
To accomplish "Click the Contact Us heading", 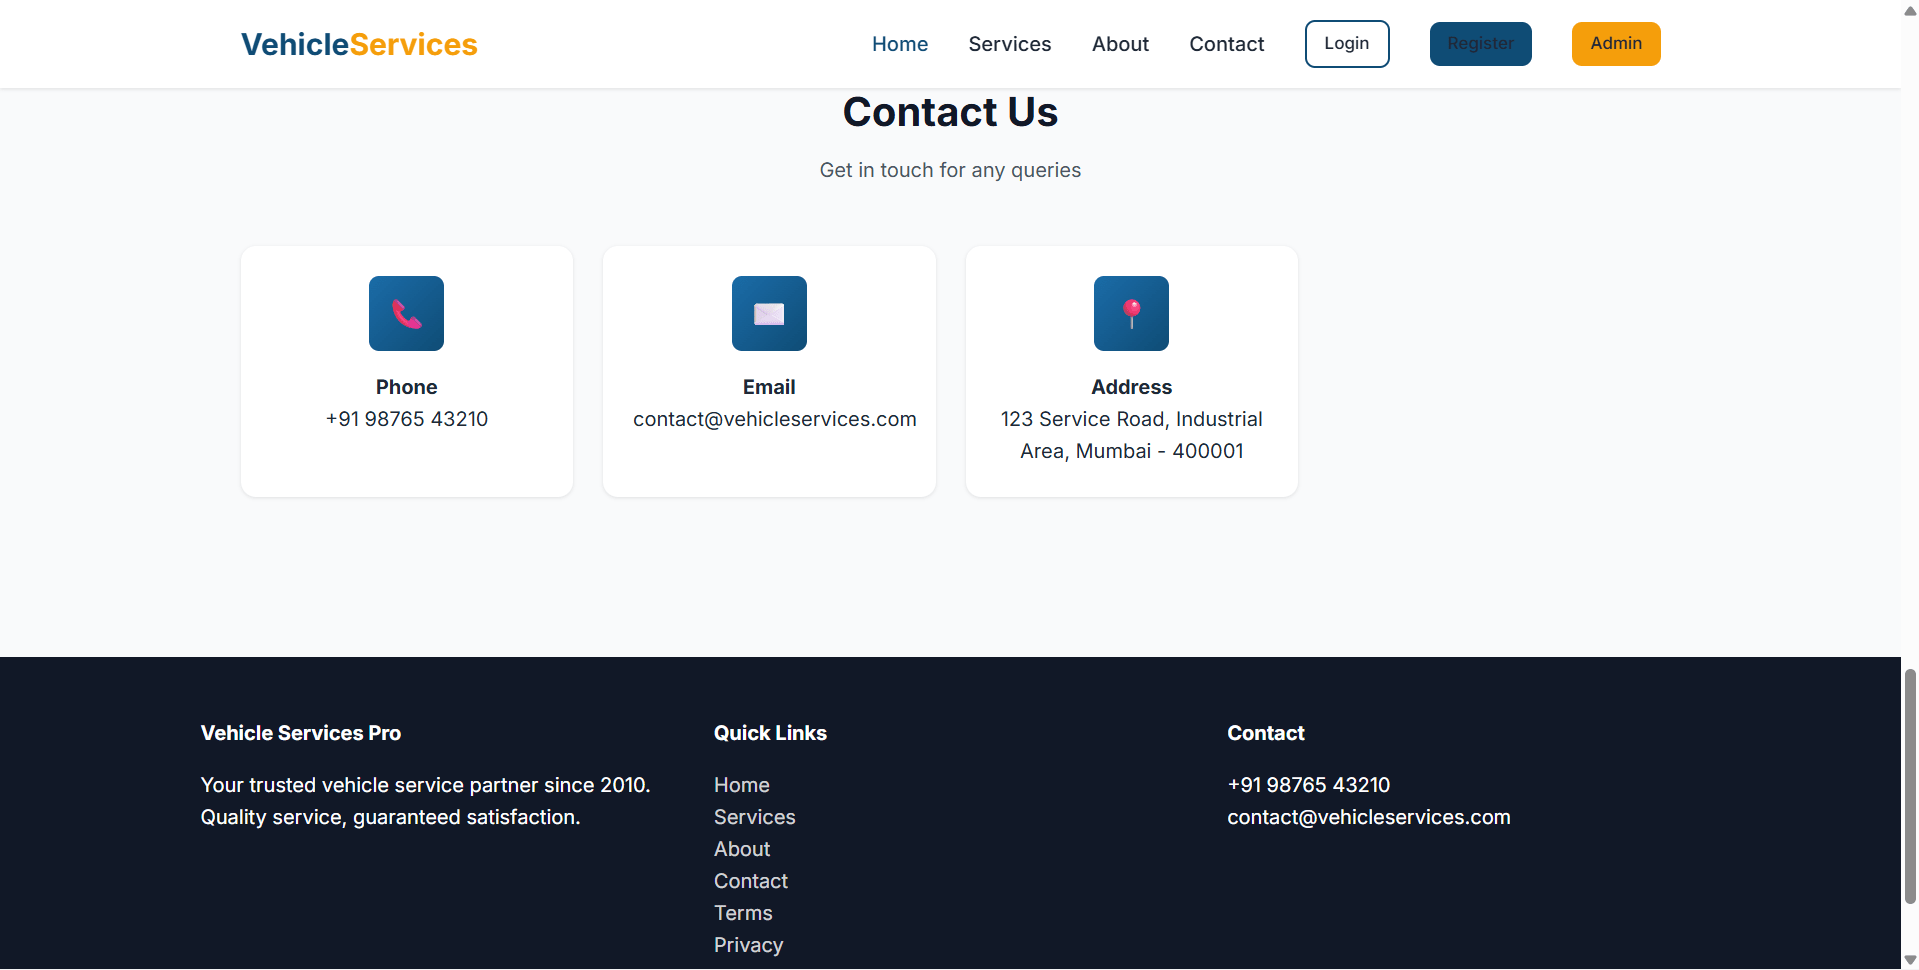I will point(950,112).
